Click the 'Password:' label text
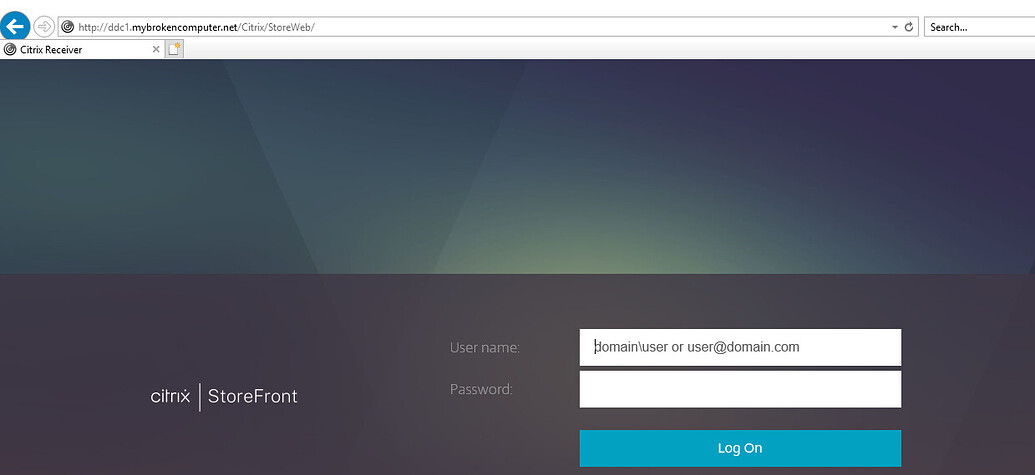 481,390
